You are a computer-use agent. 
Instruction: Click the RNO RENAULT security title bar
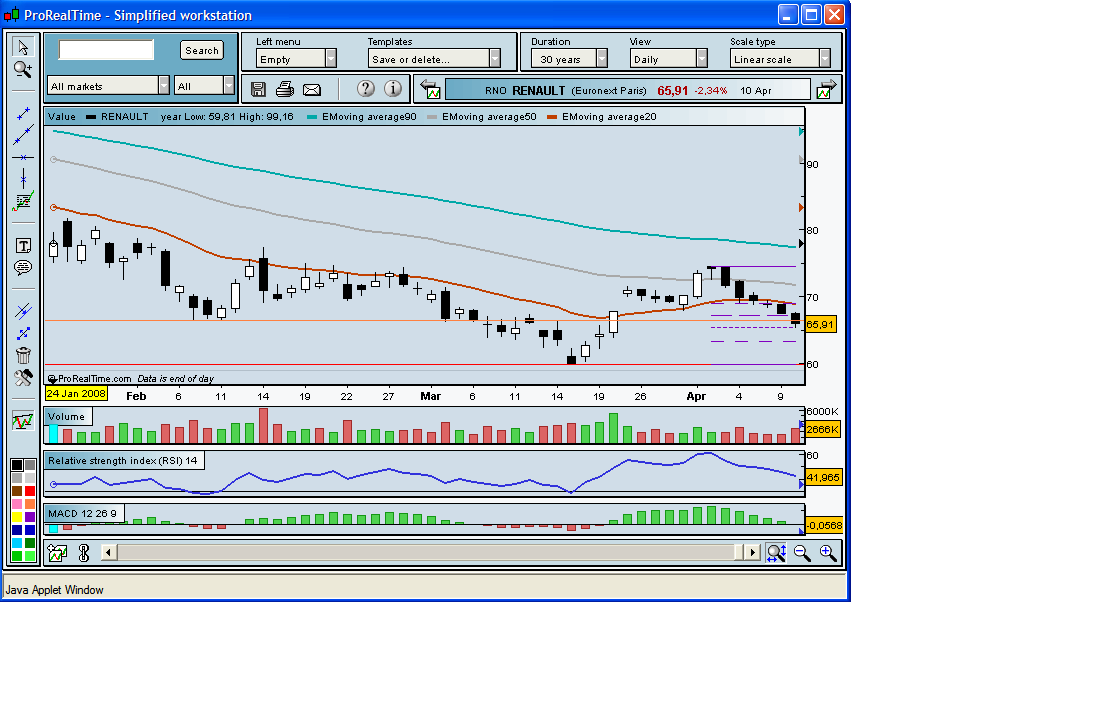coord(627,90)
